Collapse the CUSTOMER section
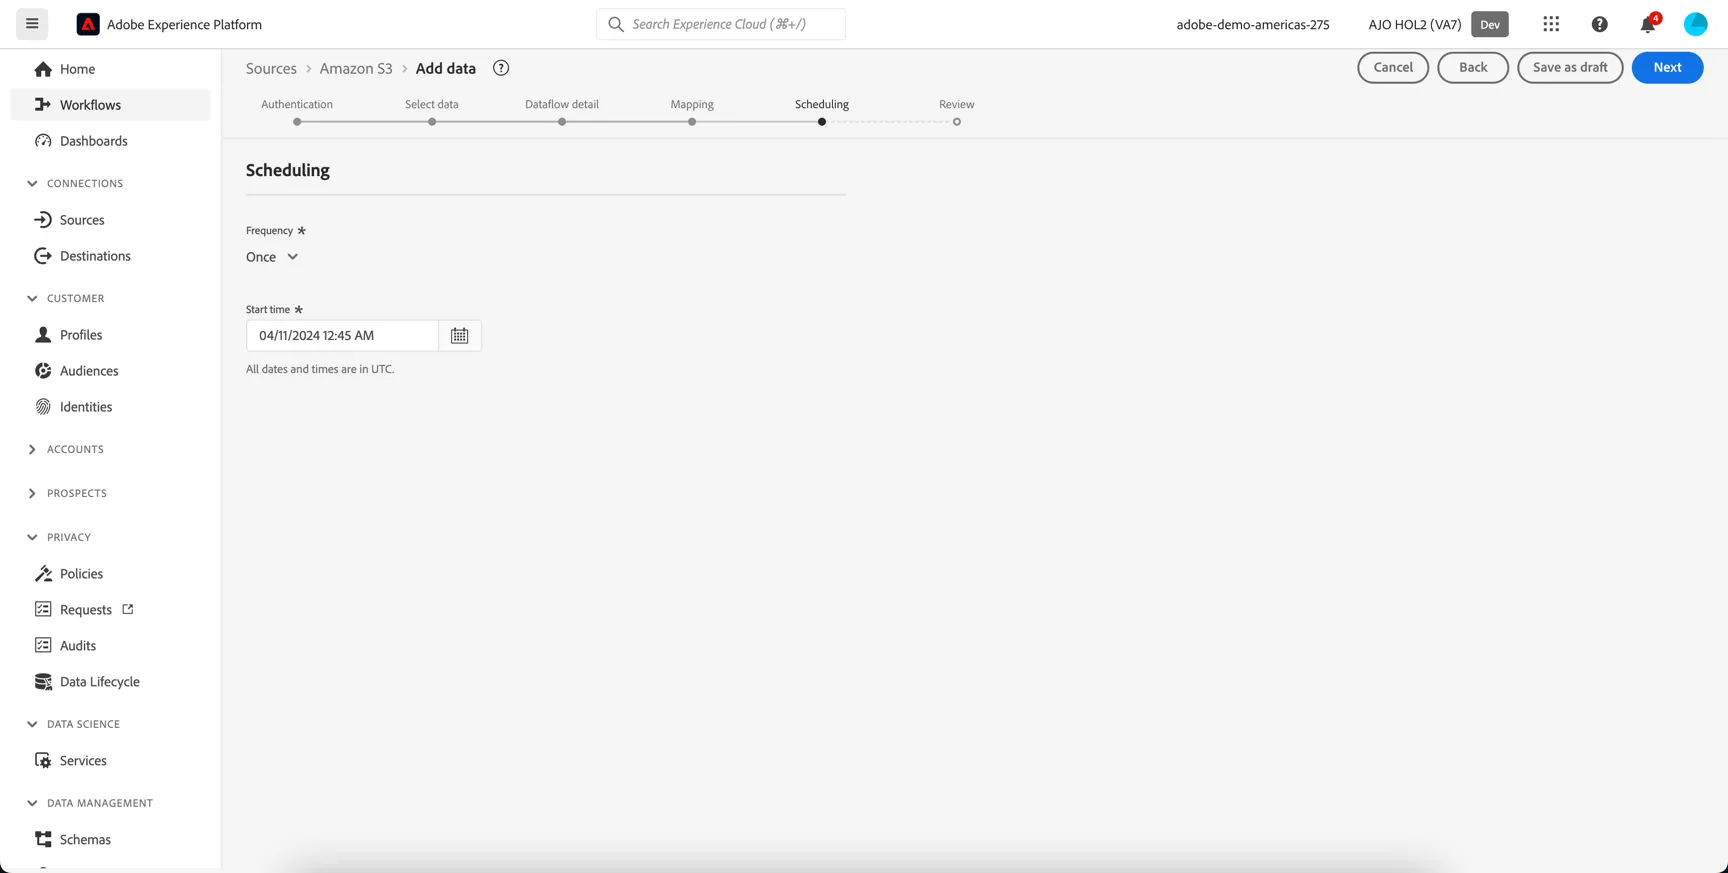Screen dimensions: 1728x873 [66, 299]
